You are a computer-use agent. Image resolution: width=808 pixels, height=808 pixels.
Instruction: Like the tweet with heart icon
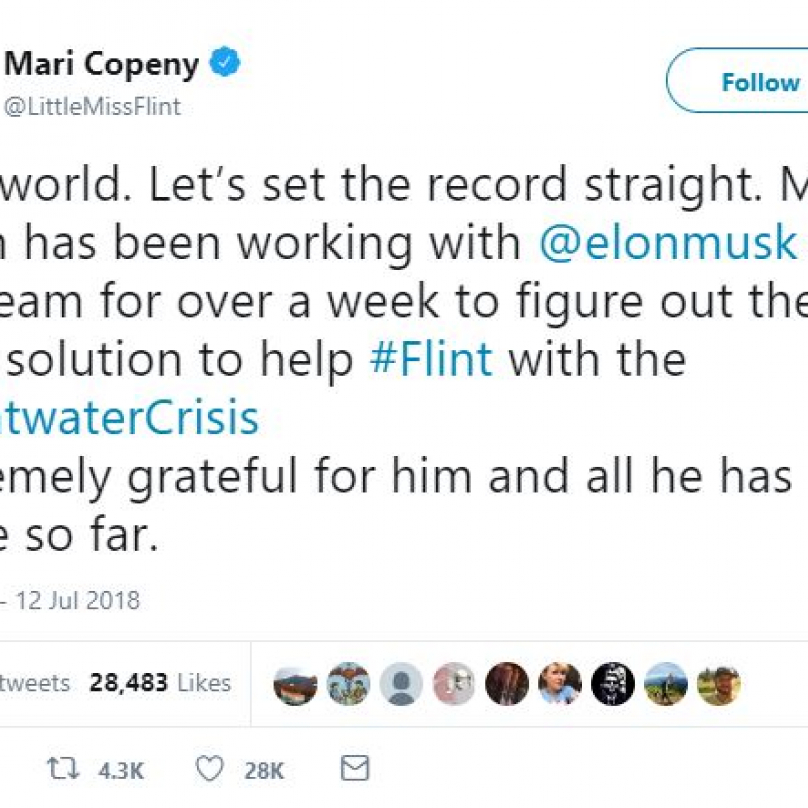(209, 769)
